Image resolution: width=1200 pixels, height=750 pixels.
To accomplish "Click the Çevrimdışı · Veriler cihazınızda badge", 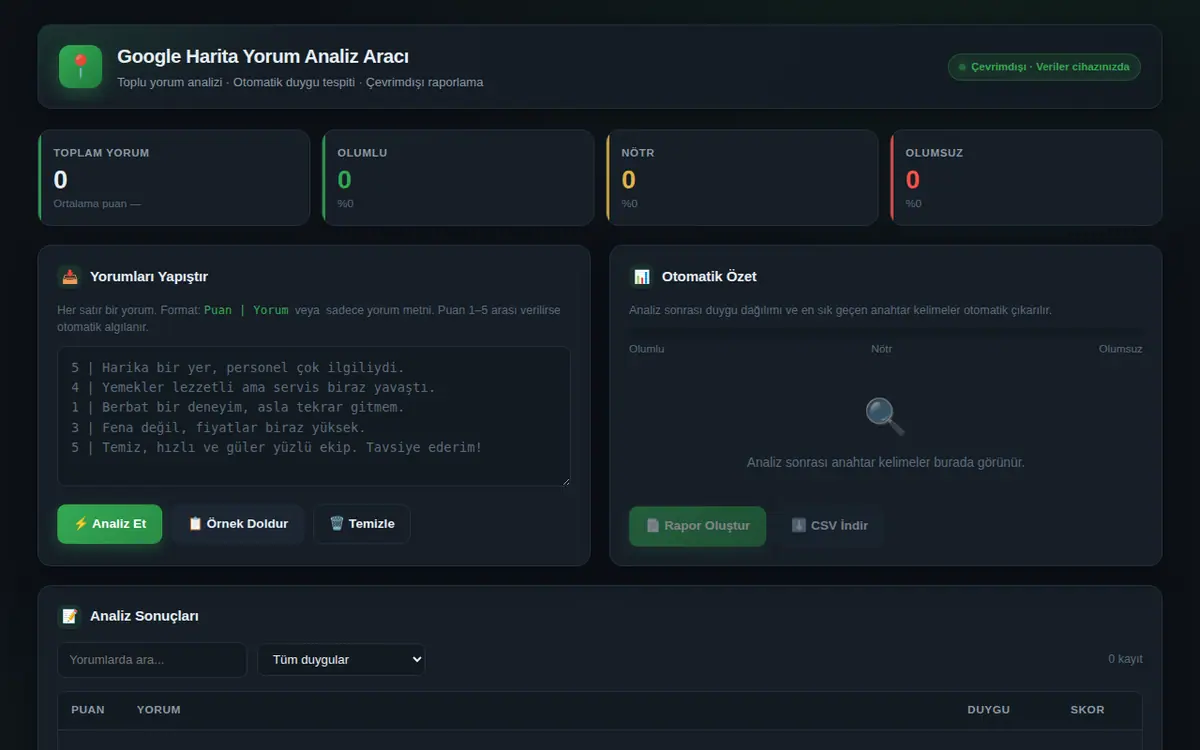I will click(x=1044, y=67).
